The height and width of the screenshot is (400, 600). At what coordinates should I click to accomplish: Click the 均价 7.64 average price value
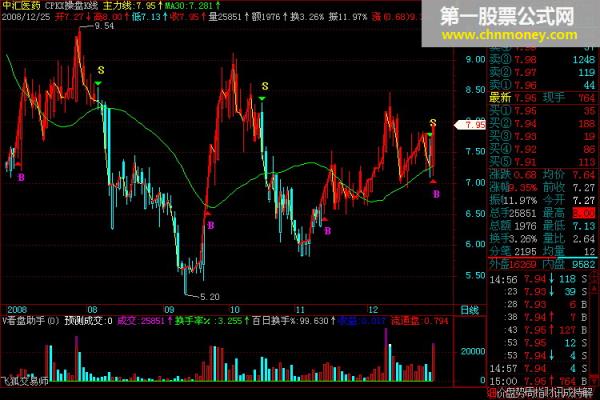[x=569, y=175]
